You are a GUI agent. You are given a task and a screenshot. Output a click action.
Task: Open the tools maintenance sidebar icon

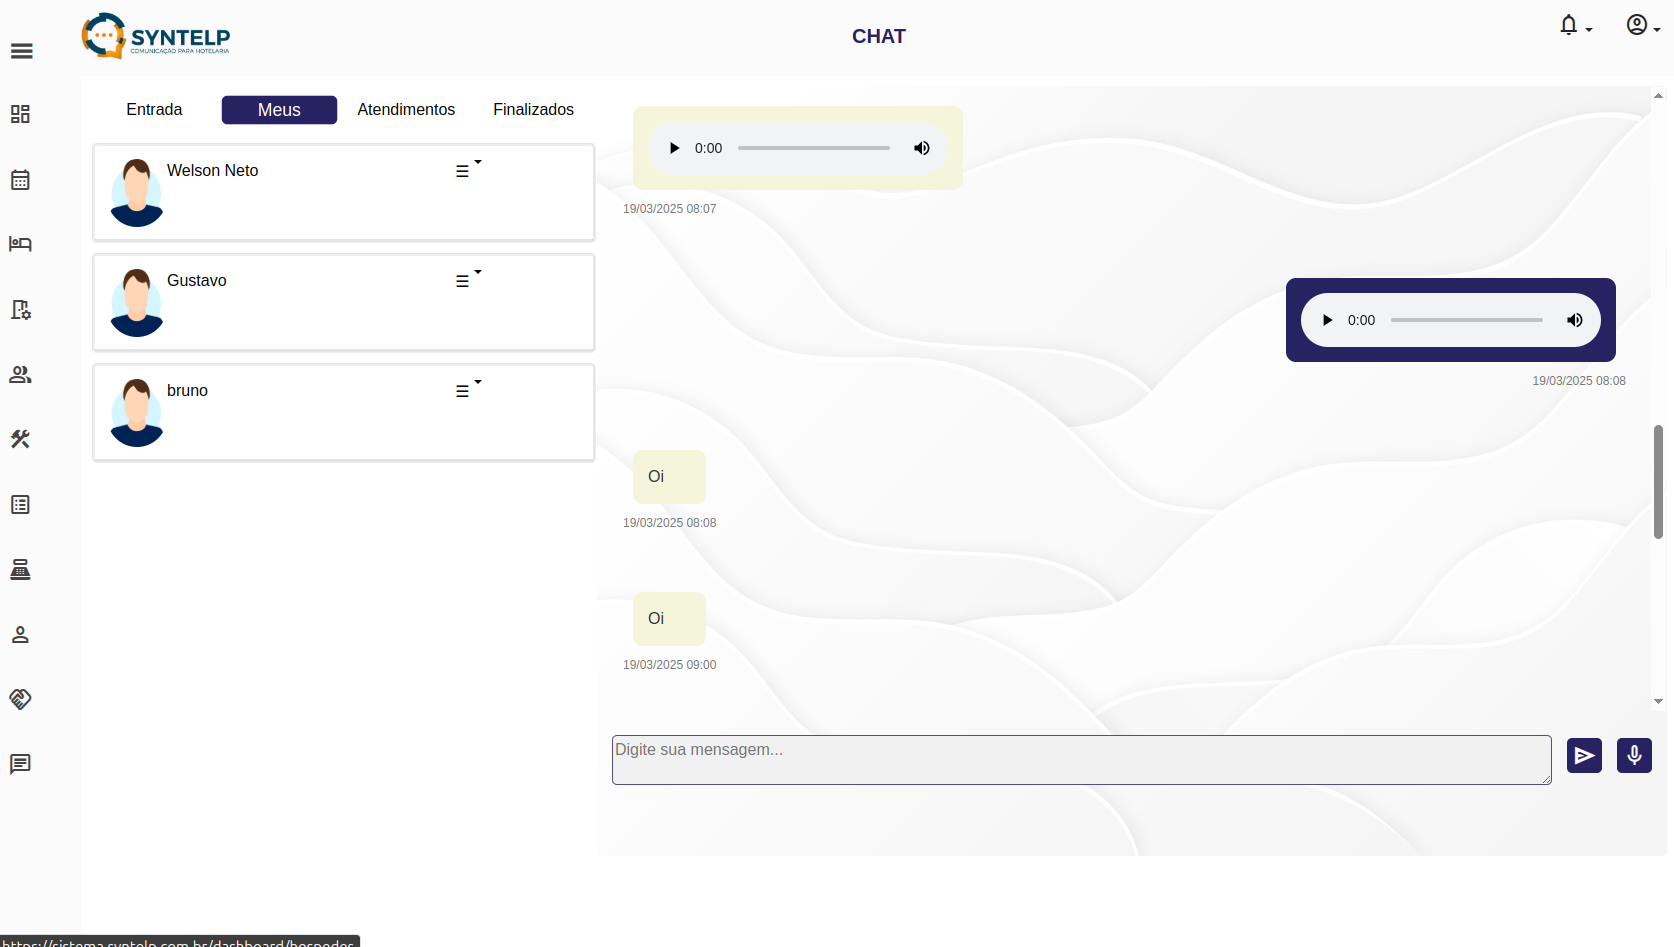click(20, 439)
